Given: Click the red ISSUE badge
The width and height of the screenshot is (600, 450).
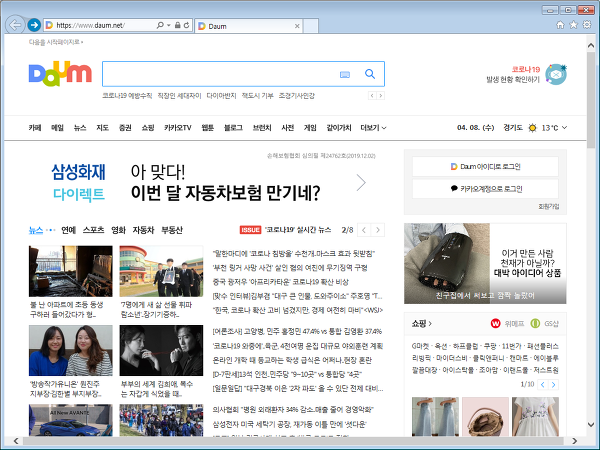Looking at the screenshot, I should 250,230.
